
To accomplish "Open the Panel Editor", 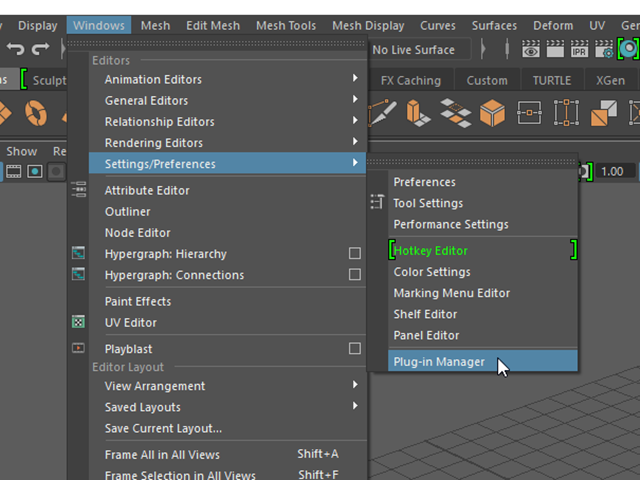I will [483, 335].
